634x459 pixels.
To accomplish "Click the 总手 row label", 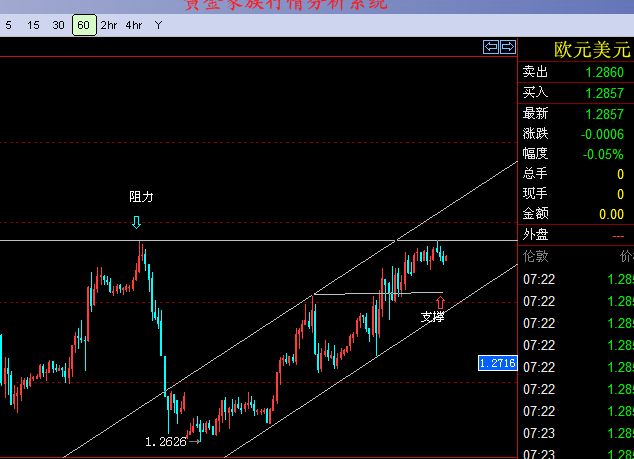I will click(x=535, y=173).
